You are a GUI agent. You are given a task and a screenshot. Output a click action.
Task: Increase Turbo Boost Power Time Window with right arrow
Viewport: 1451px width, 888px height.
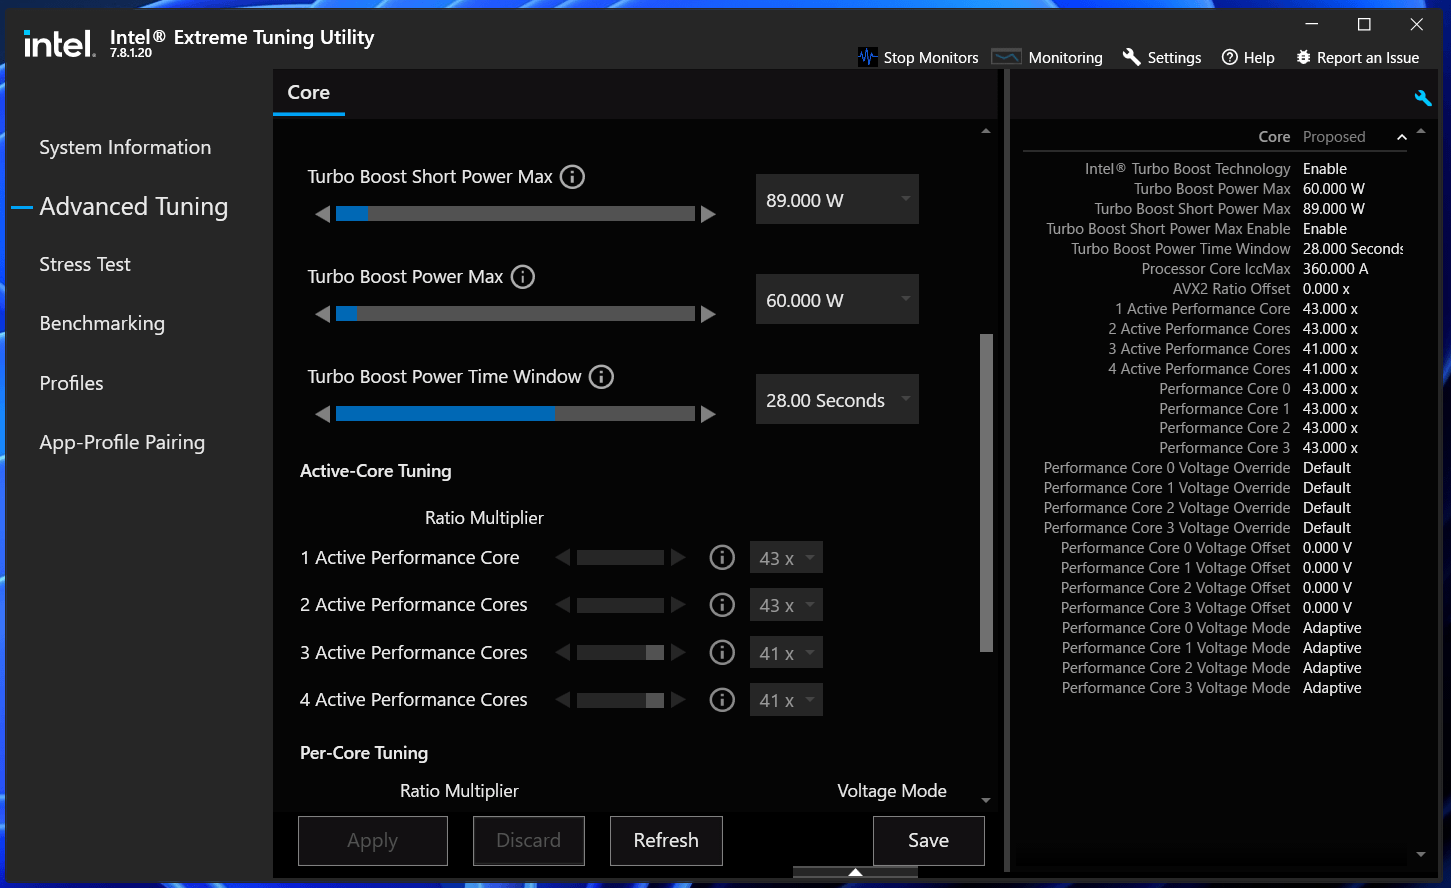click(708, 414)
